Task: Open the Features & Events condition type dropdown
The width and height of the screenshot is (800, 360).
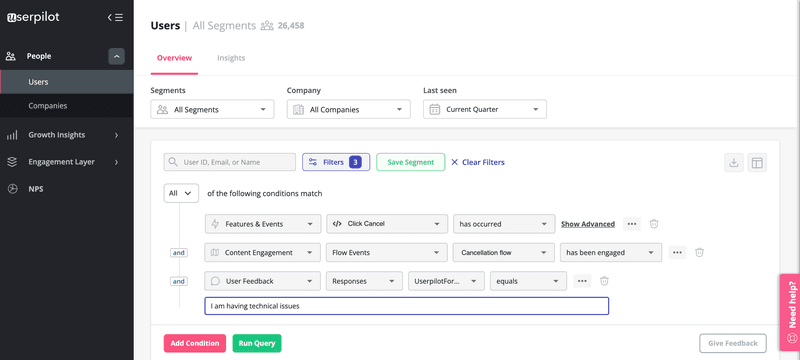Action: pos(263,224)
